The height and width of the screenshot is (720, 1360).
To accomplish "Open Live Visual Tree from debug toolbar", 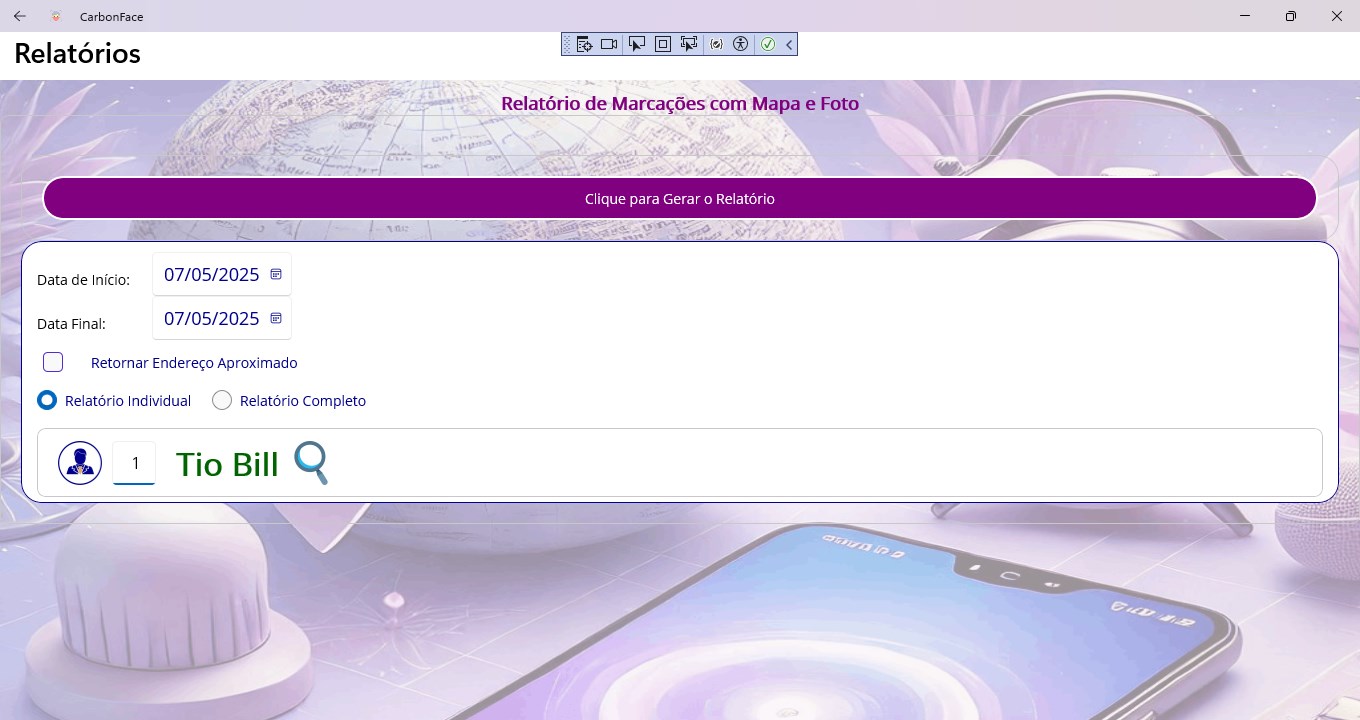I will coord(585,44).
